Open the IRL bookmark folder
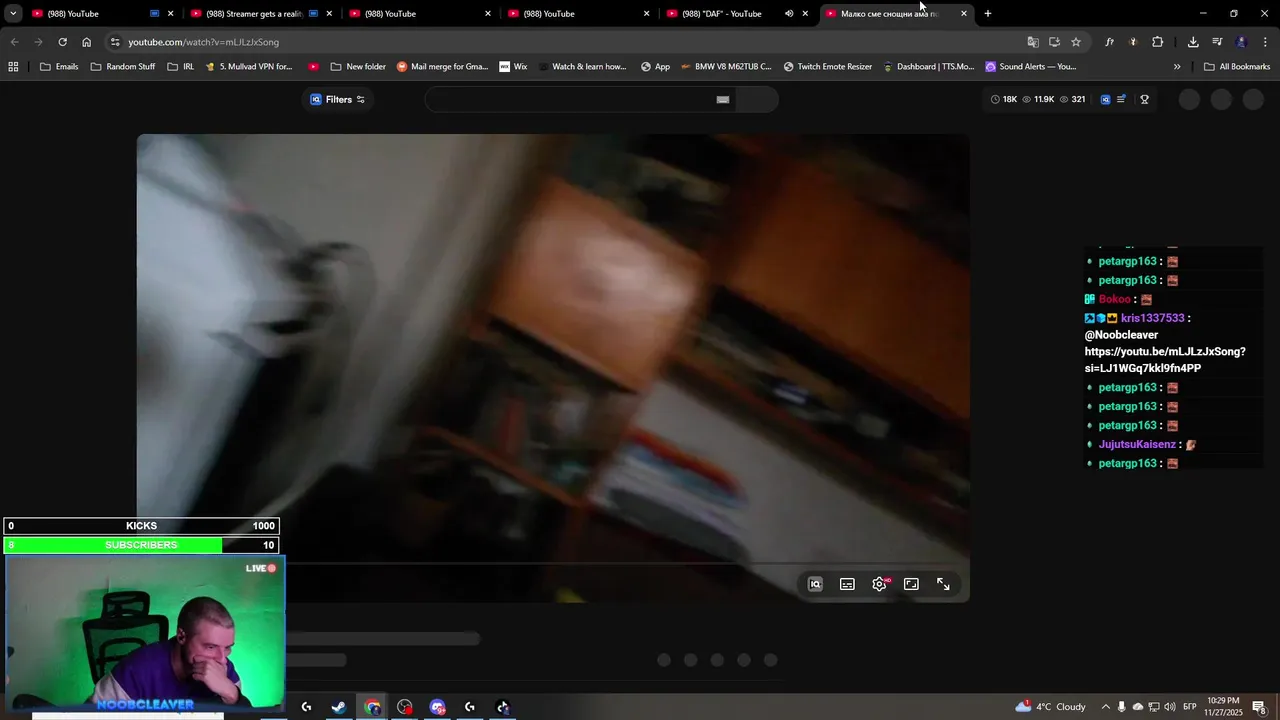 [181, 67]
